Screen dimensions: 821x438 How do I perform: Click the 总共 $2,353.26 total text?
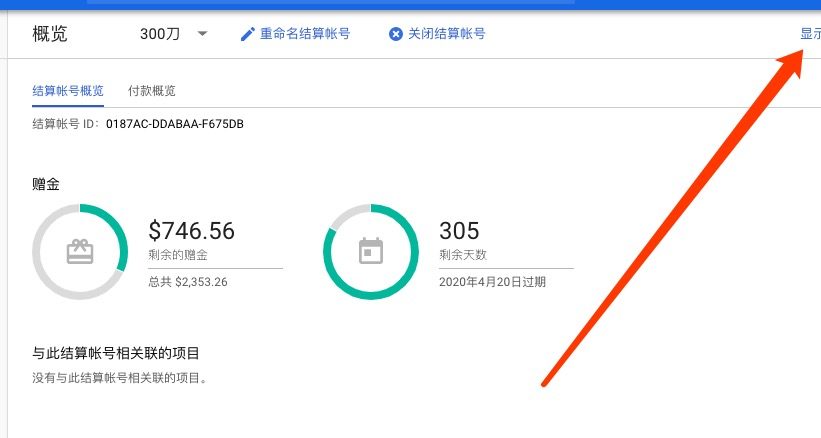(188, 282)
